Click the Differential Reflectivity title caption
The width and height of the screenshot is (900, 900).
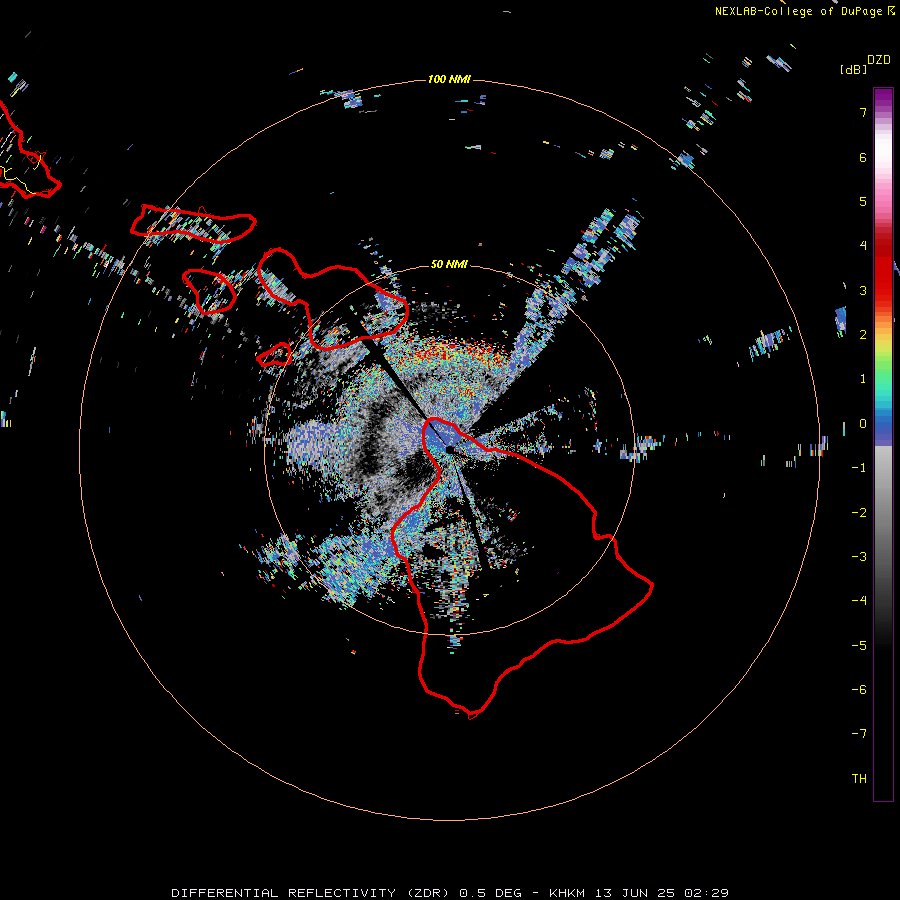click(x=450, y=893)
